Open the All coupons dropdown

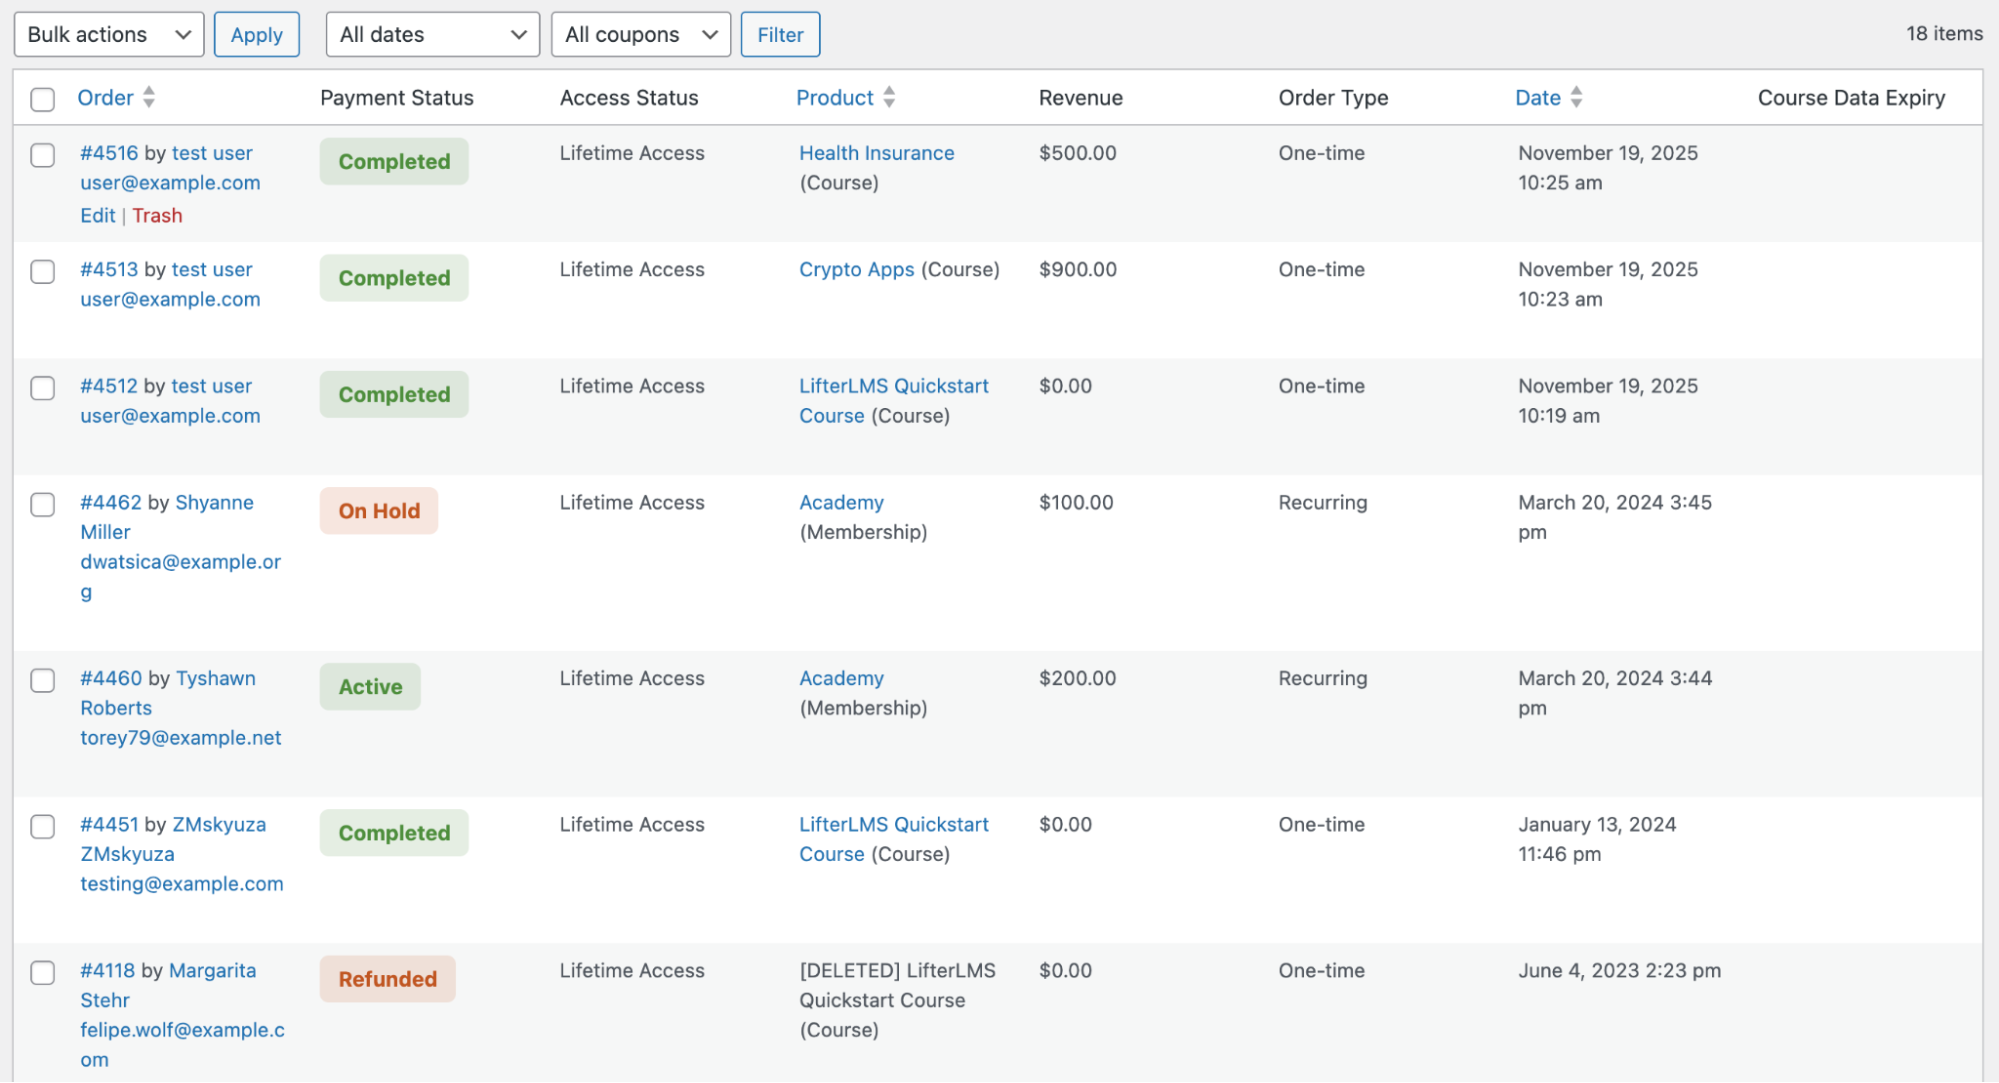(x=640, y=34)
